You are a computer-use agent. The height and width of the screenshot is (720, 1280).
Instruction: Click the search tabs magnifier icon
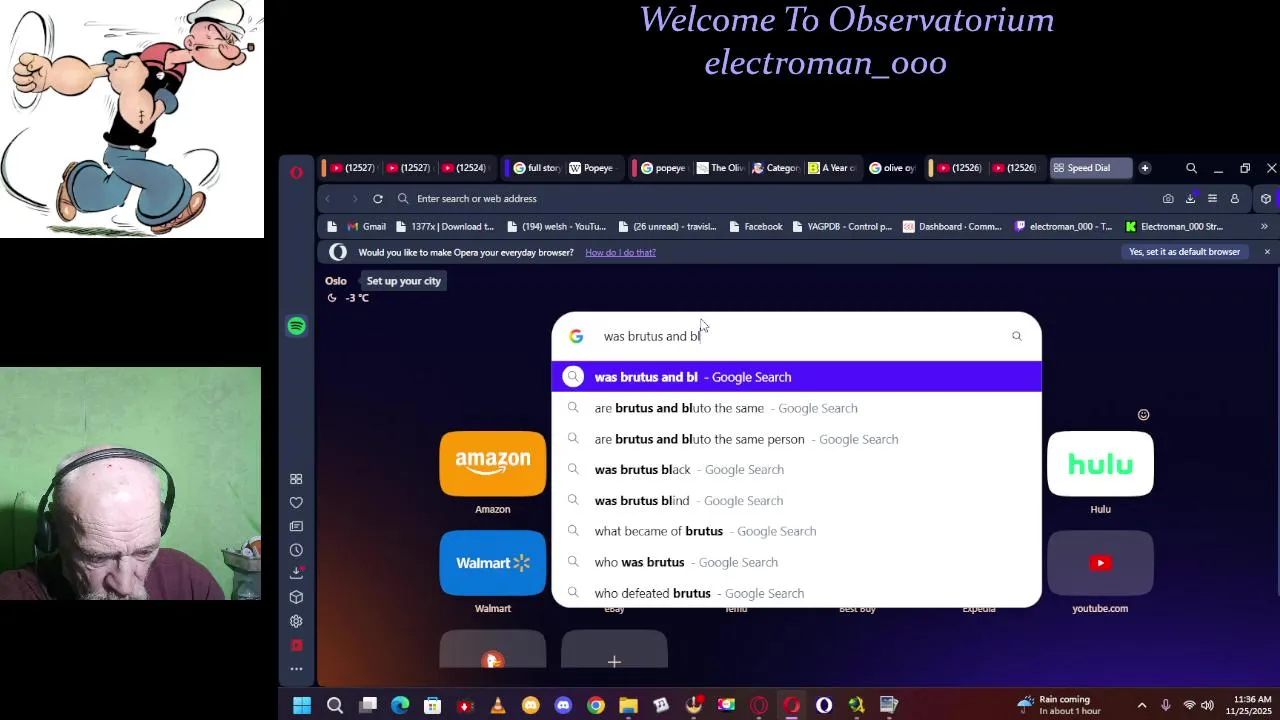coord(1191,168)
